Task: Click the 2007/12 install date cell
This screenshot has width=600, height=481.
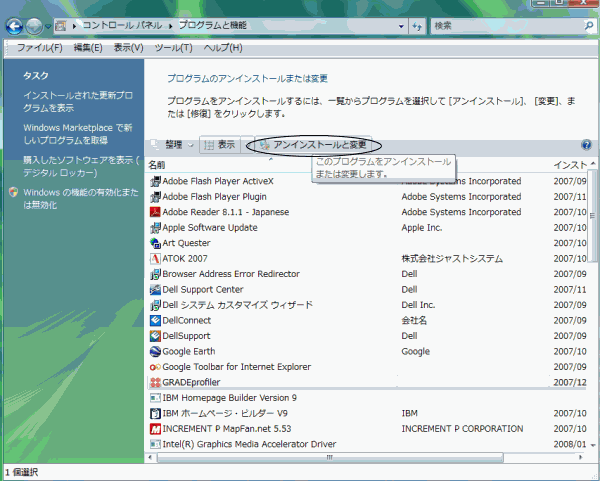Action: [570, 382]
